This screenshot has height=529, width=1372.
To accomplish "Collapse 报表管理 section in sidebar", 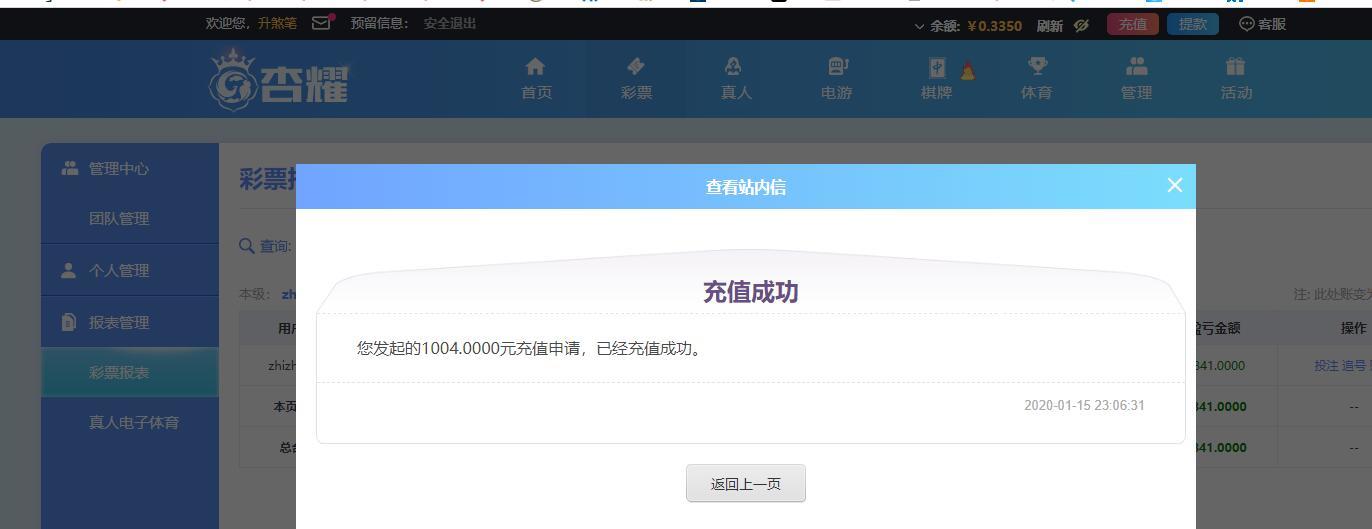I will [119, 323].
